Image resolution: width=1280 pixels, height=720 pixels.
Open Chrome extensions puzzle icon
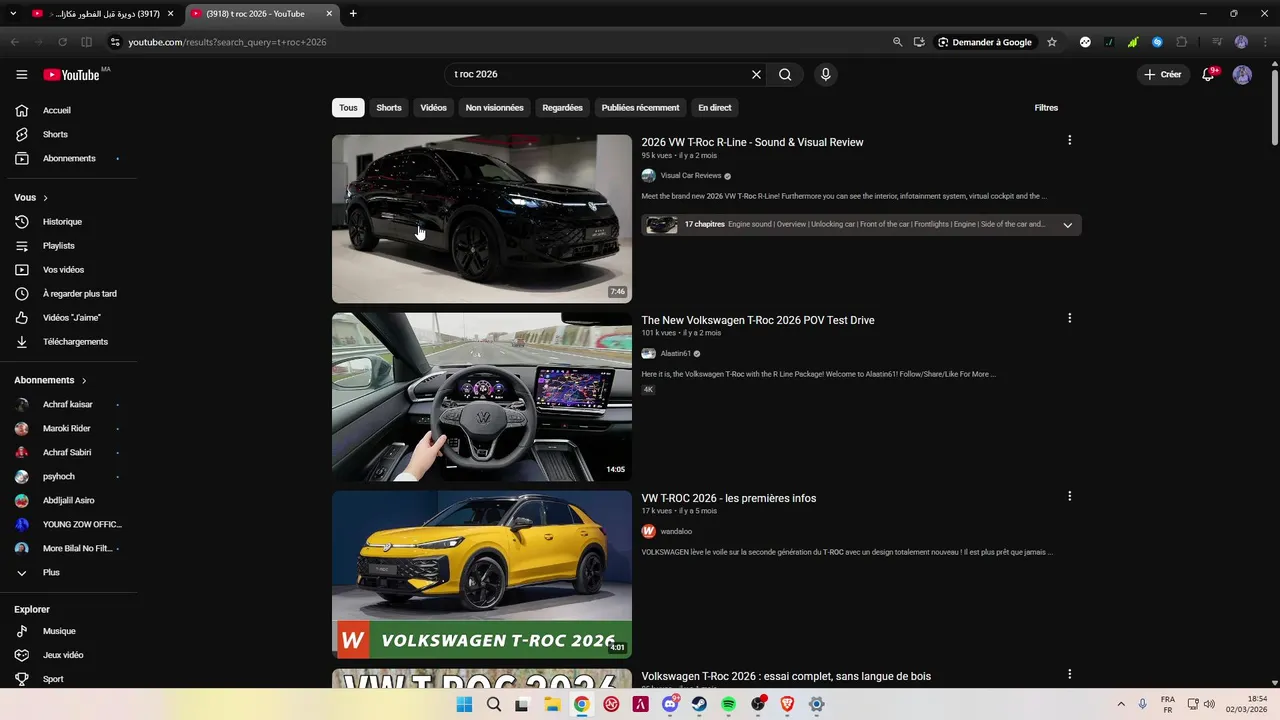click(1181, 42)
